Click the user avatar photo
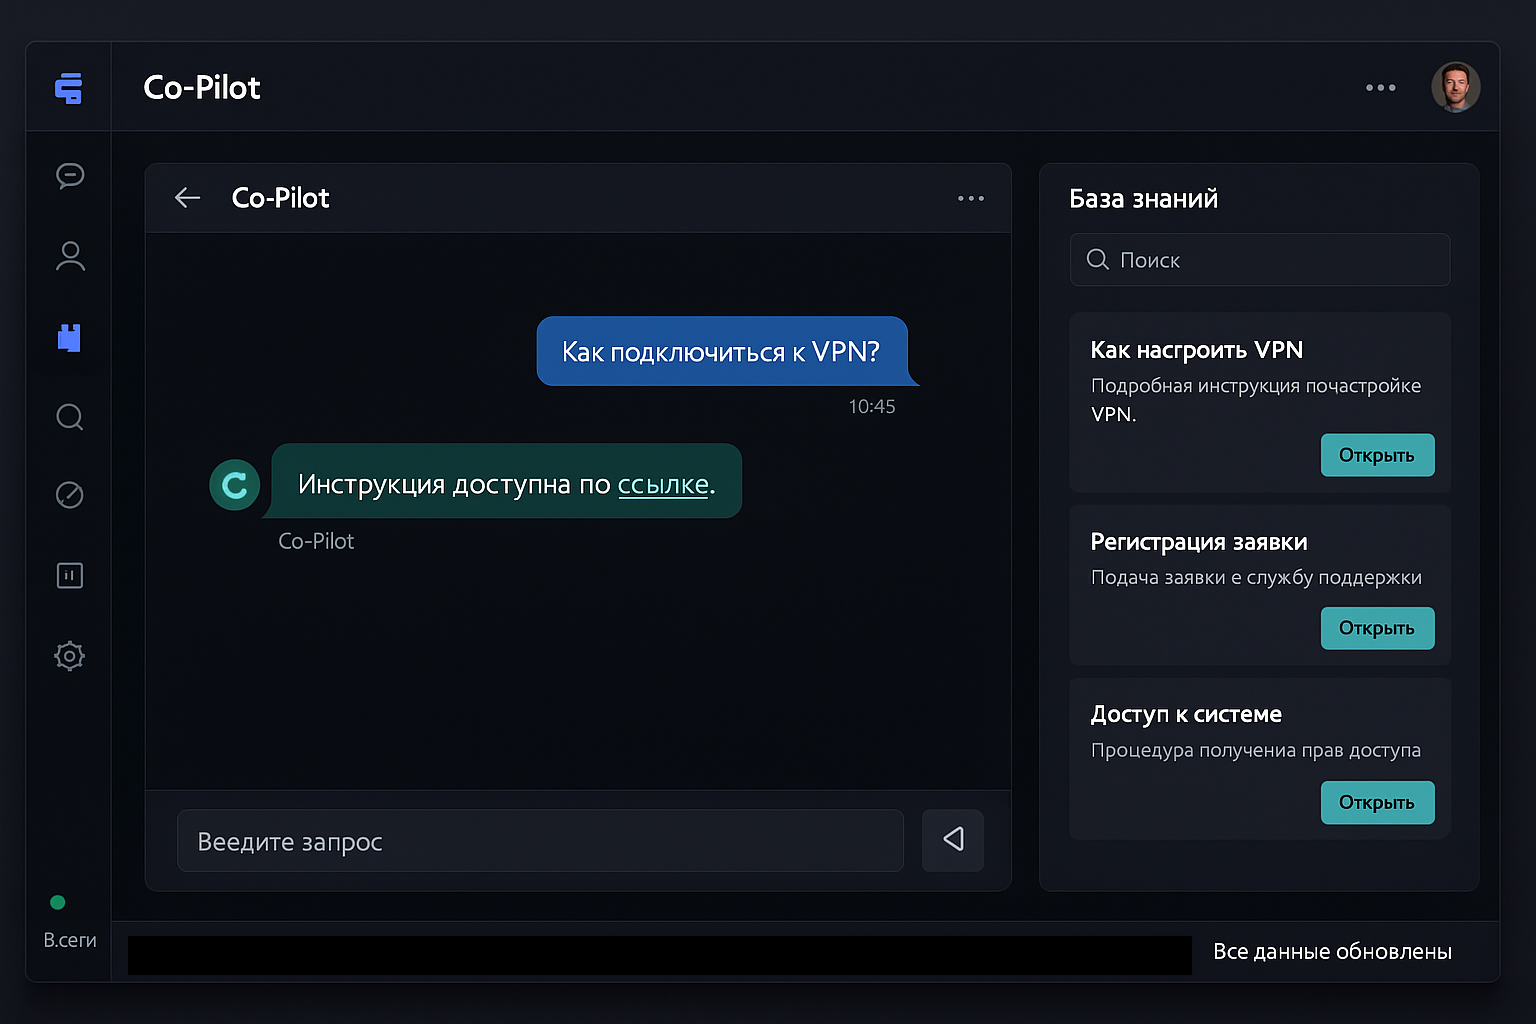 coord(1455,88)
